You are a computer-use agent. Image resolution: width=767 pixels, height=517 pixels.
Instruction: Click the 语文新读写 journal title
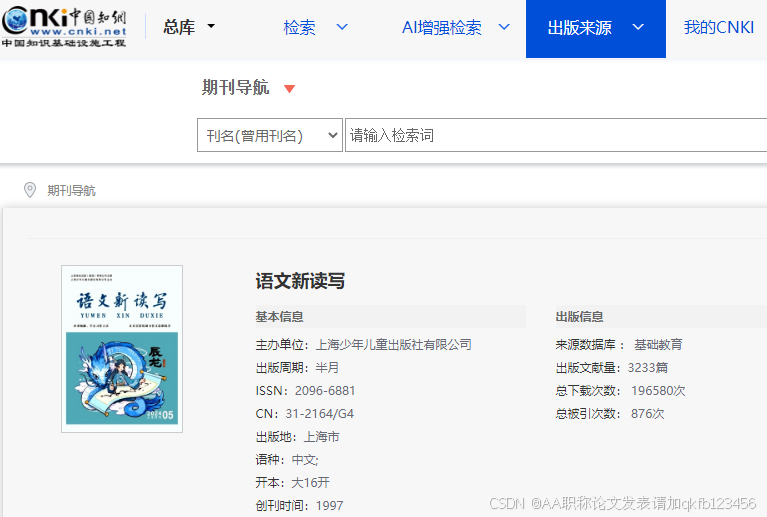(x=300, y=281)
